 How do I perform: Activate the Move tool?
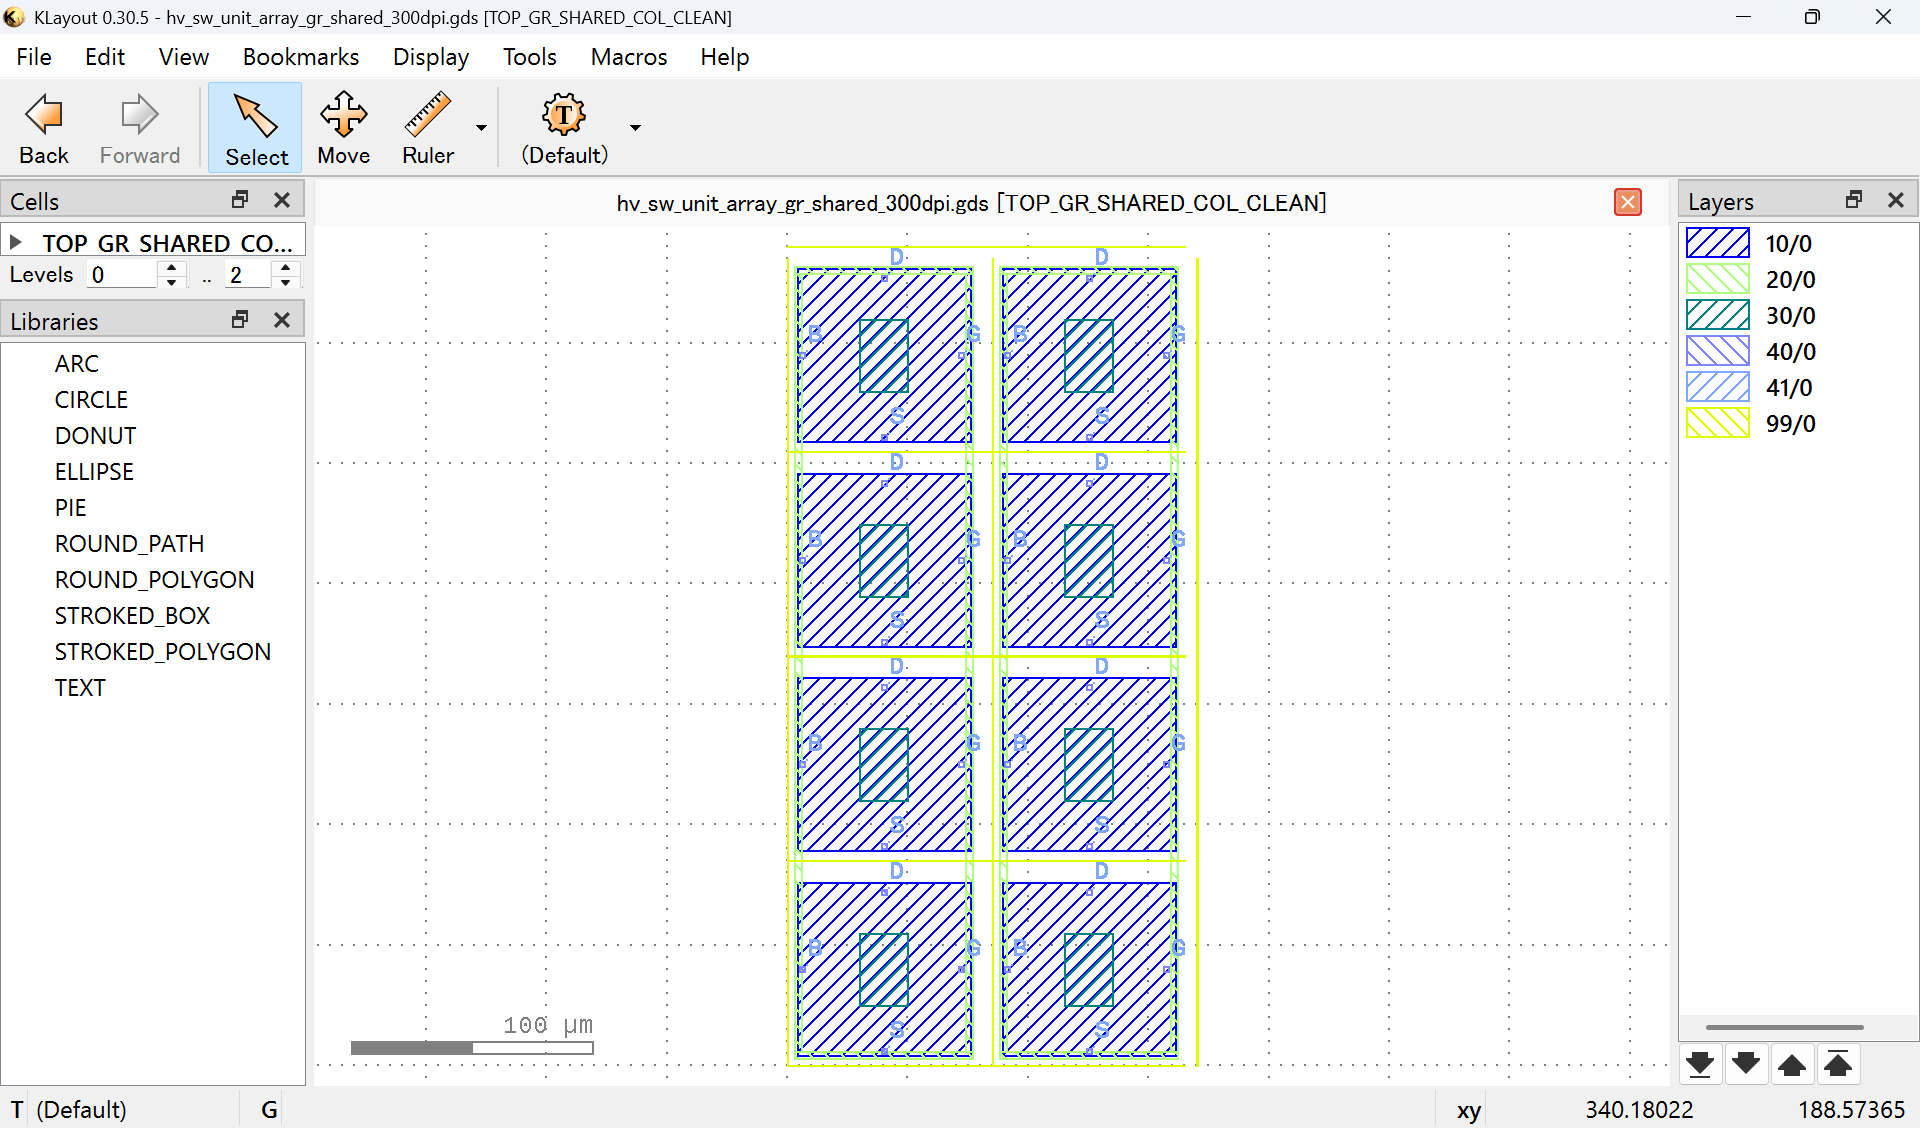pos(343,127)
